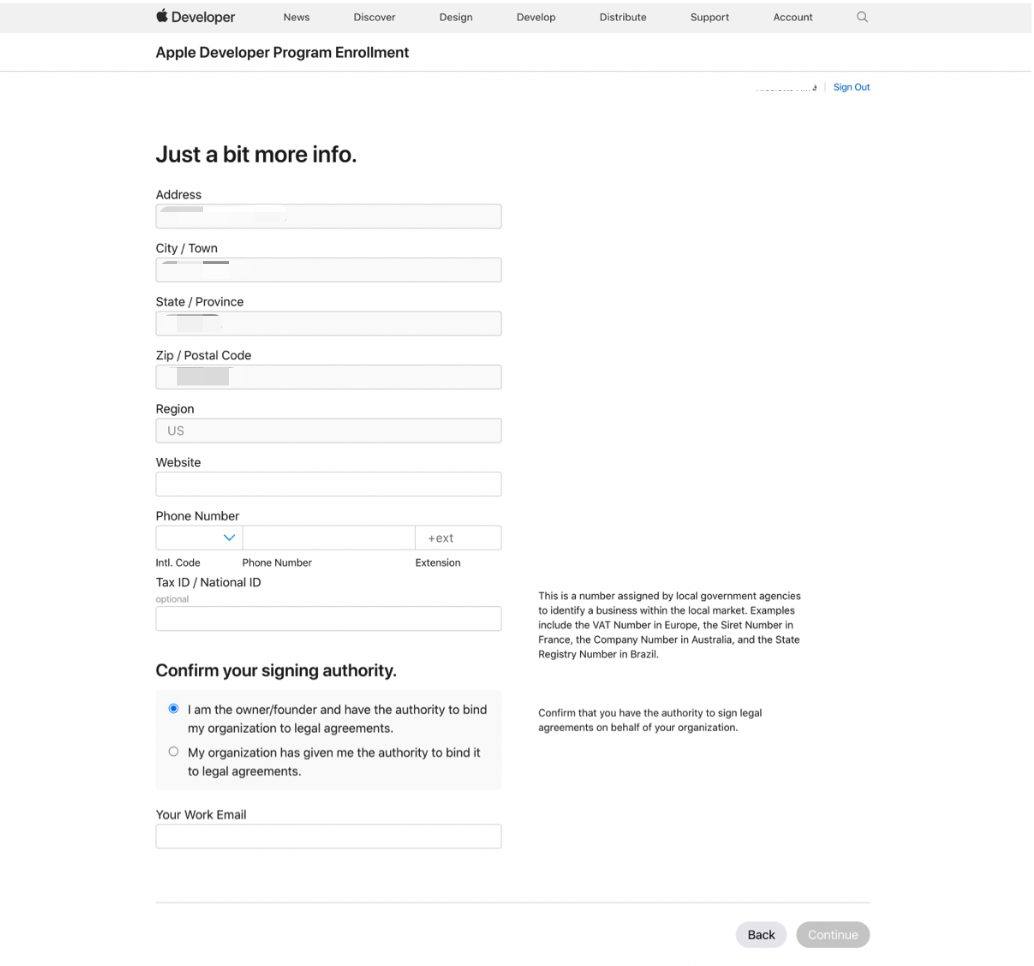Select the Develop menu item
The image size is (1034, 966).
coord(535,17)
